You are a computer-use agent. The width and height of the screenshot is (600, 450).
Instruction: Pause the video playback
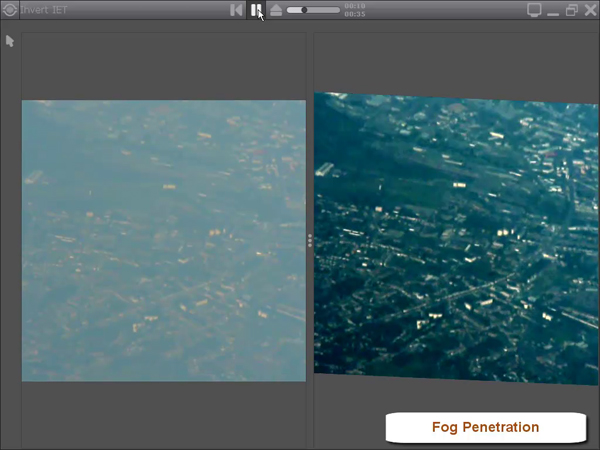point(256,10)
